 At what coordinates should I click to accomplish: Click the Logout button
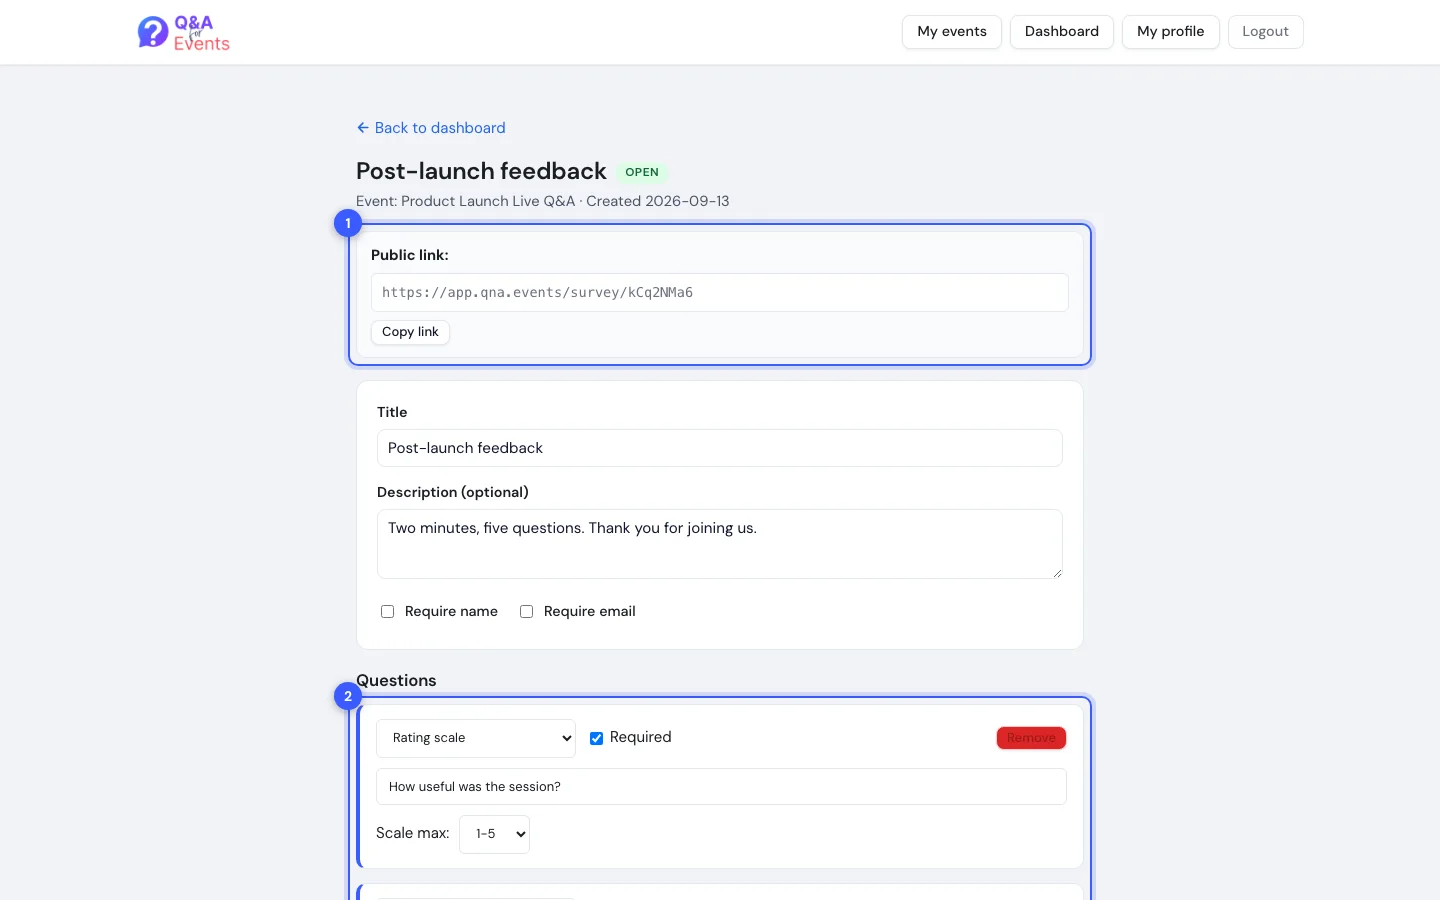click(x=1265, y=32)
